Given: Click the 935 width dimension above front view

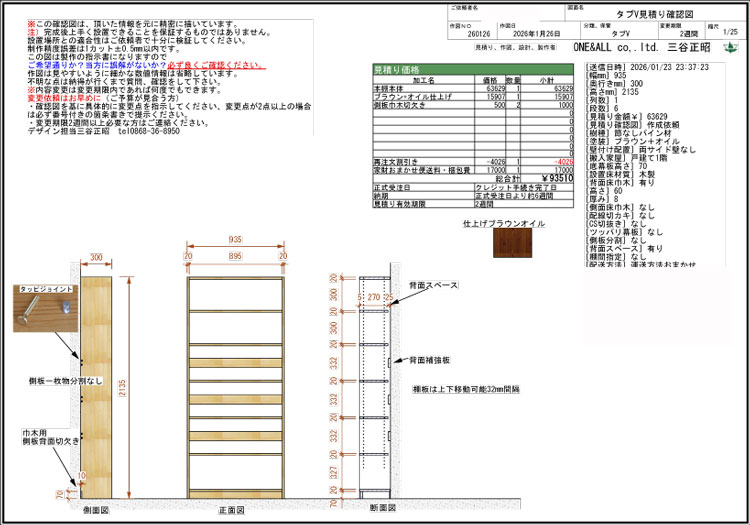Looking at the screenshot, I should (234, 241).
